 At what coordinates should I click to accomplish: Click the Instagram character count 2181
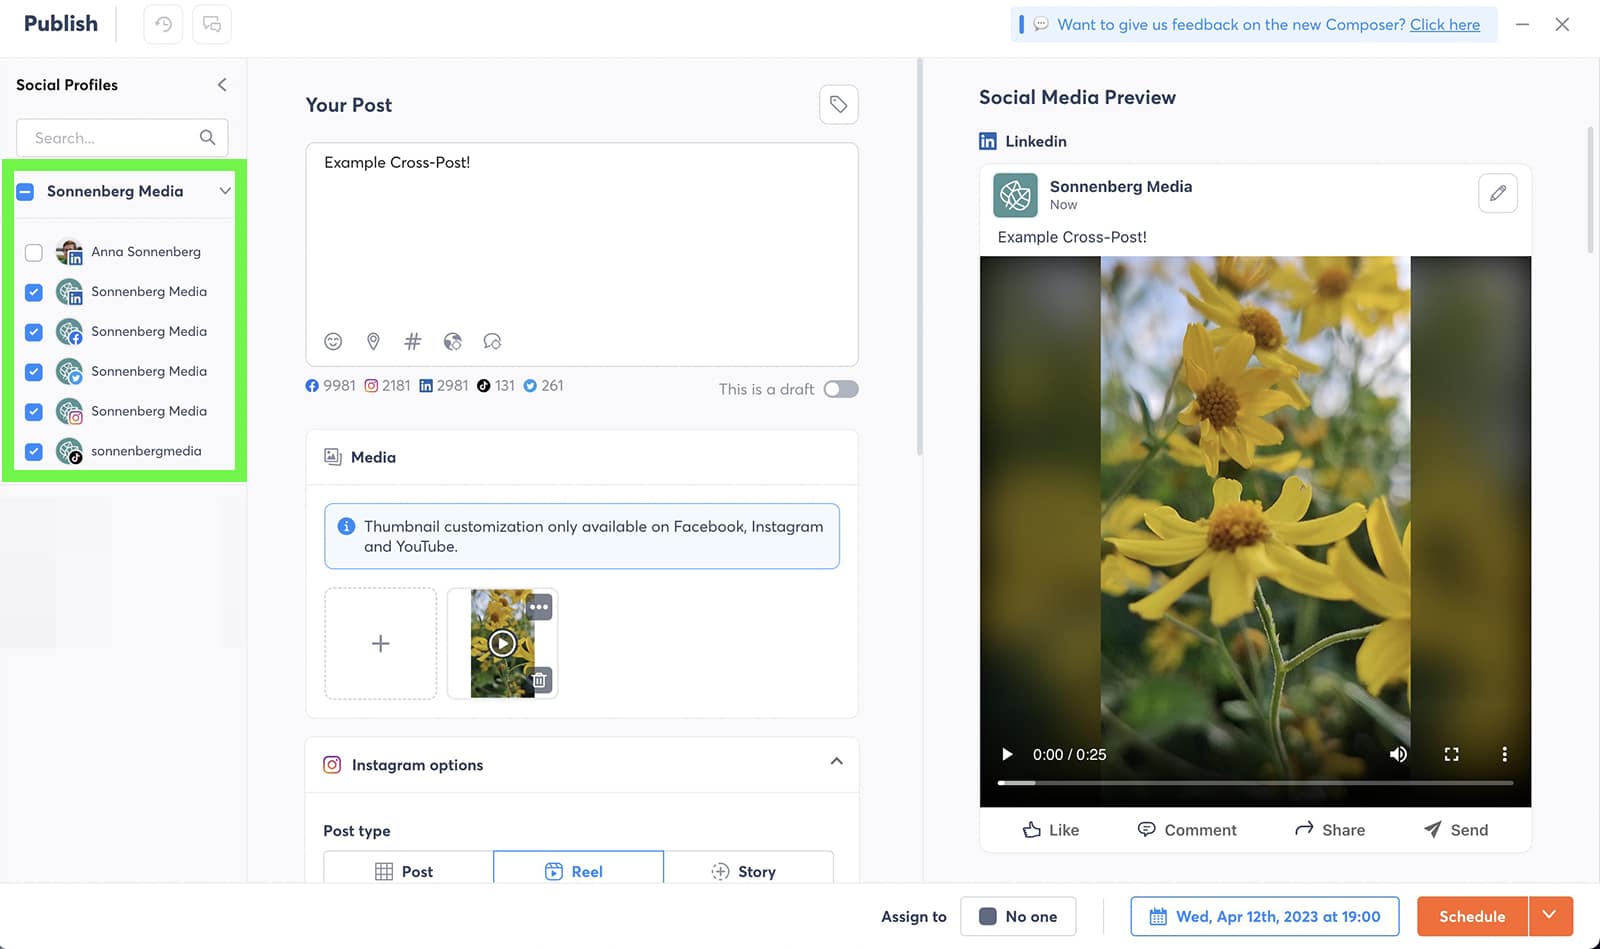coord(387,386)
